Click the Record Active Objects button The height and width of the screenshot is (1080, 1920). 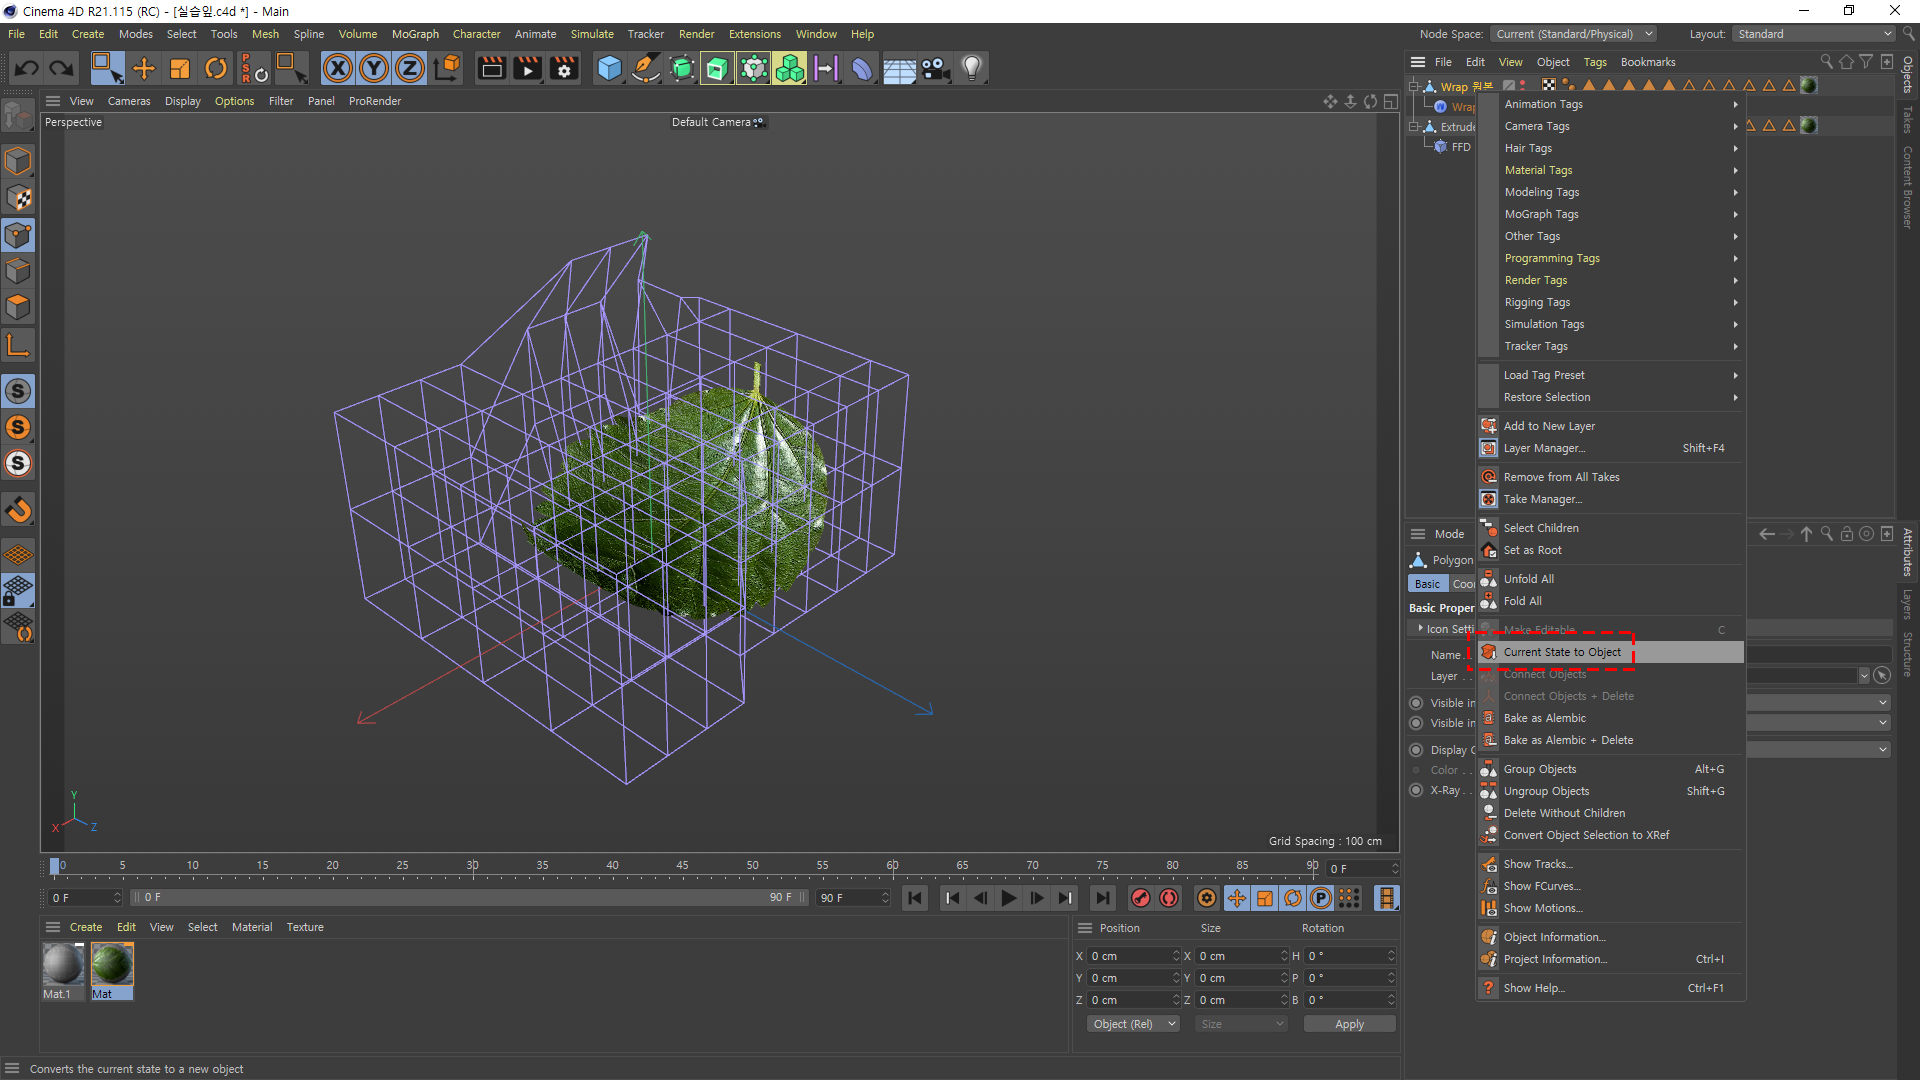(x=1140, y=898)
